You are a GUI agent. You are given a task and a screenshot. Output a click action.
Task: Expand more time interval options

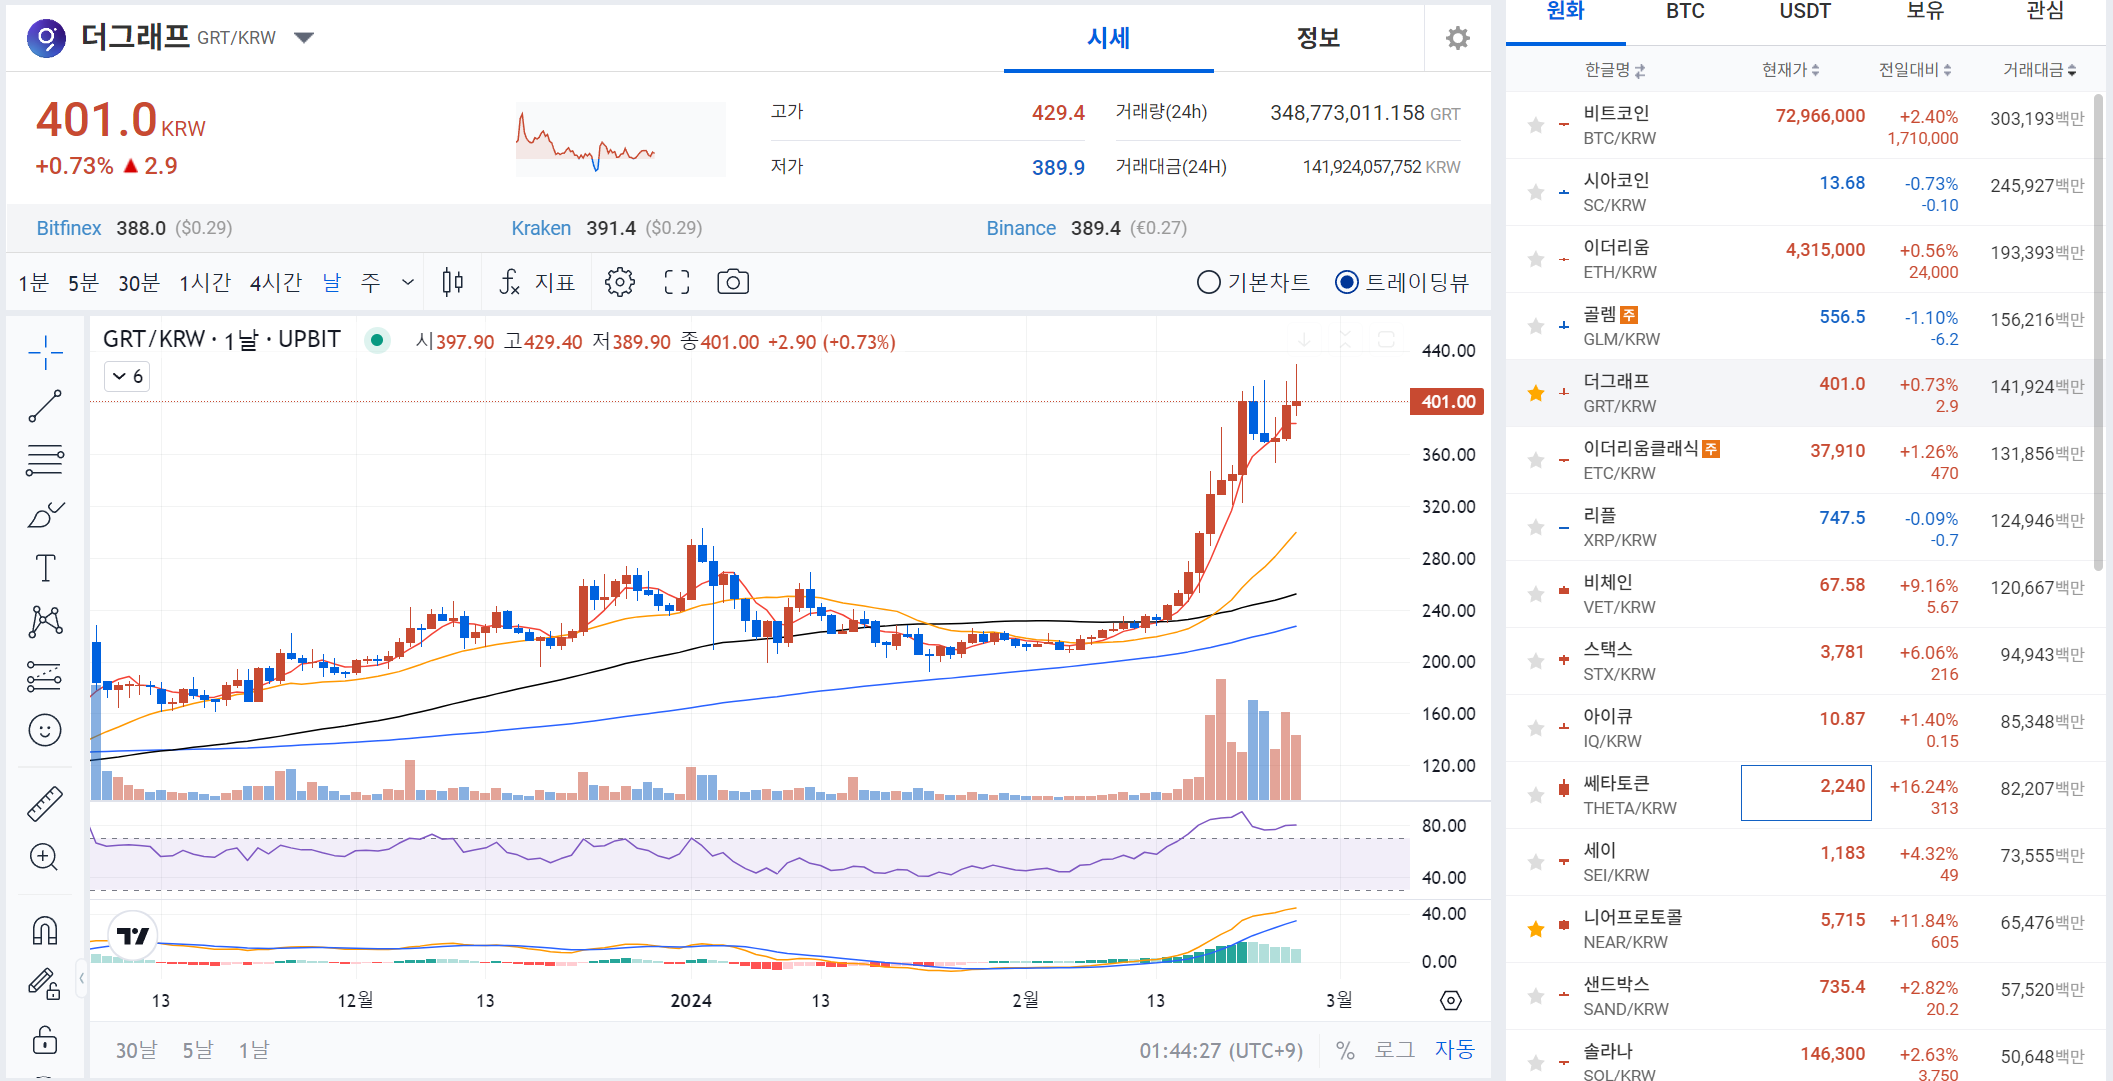pyautogui.click(x=408, y=282)
